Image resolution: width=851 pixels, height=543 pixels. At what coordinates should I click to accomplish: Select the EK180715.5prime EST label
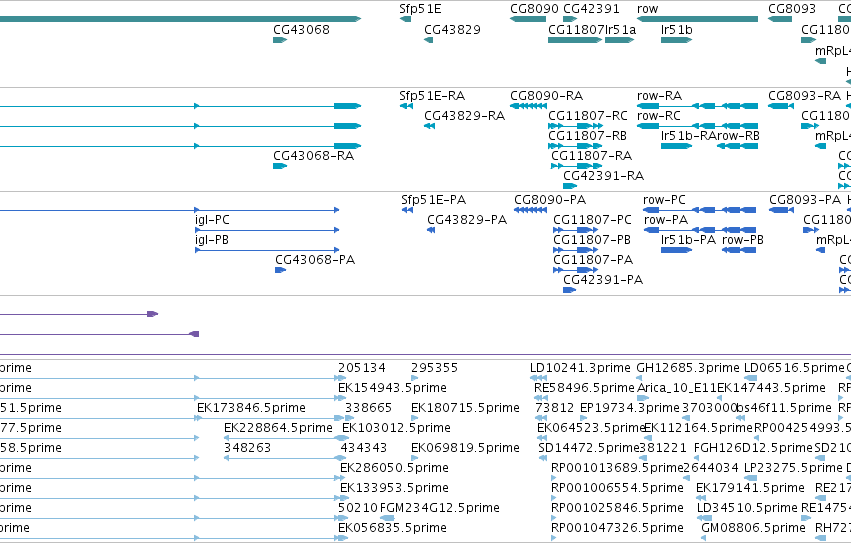(465, 409)
